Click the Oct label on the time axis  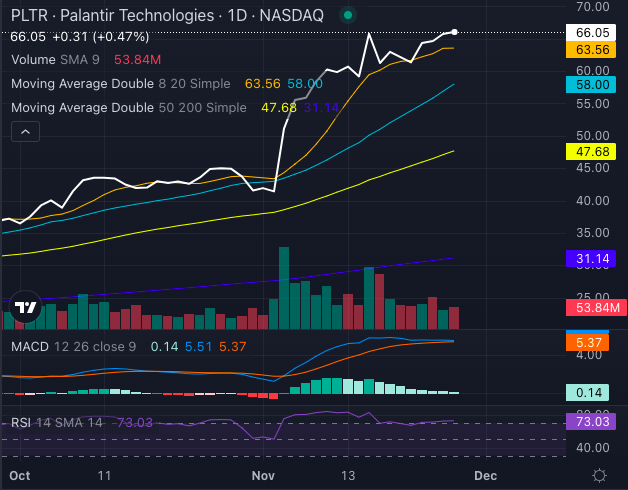pos(19,475)
